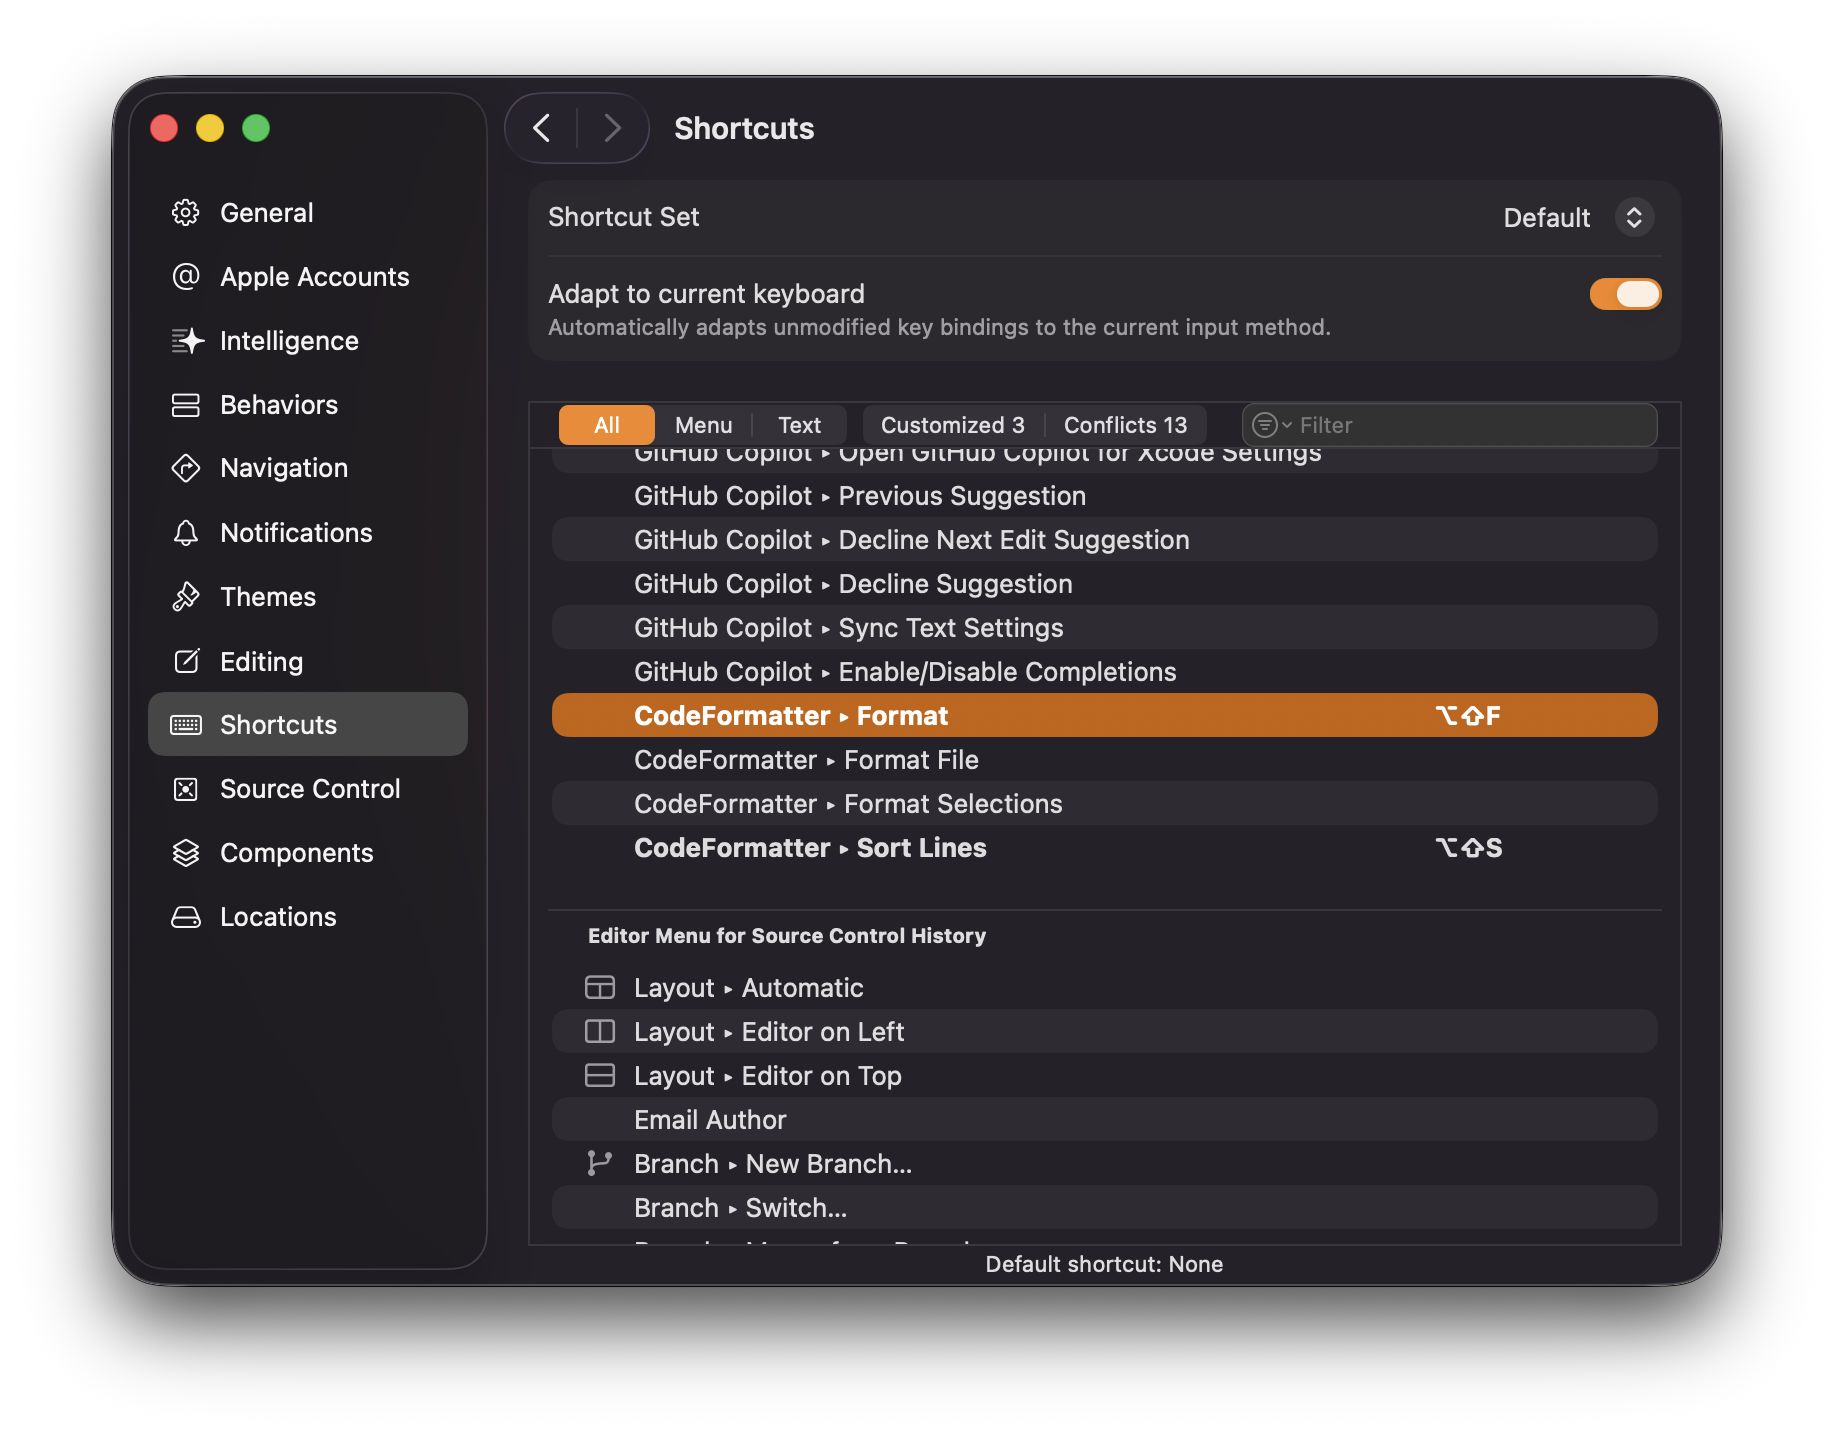The height and width of the screenshot is (1434, 1834).
Task: Click the New Branch icon
Action: coord(601,1163)
